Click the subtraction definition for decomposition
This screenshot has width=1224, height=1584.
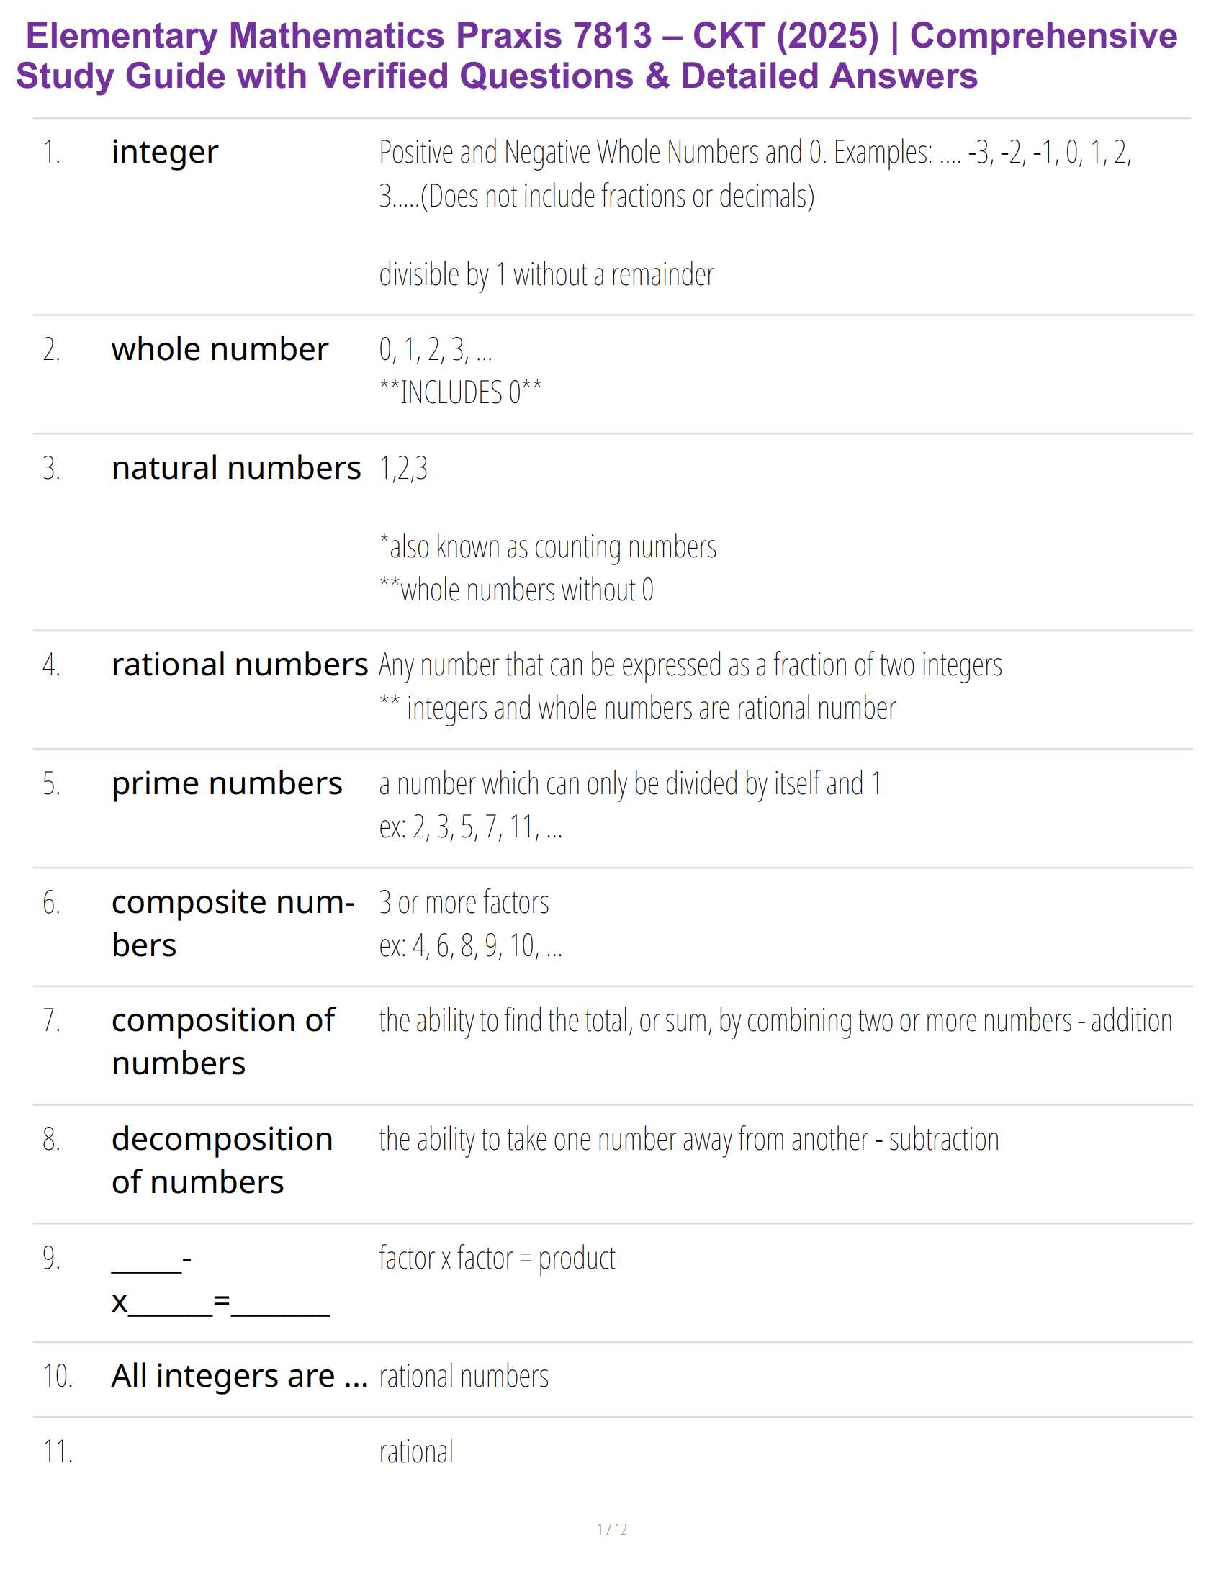pos(688,1140)
